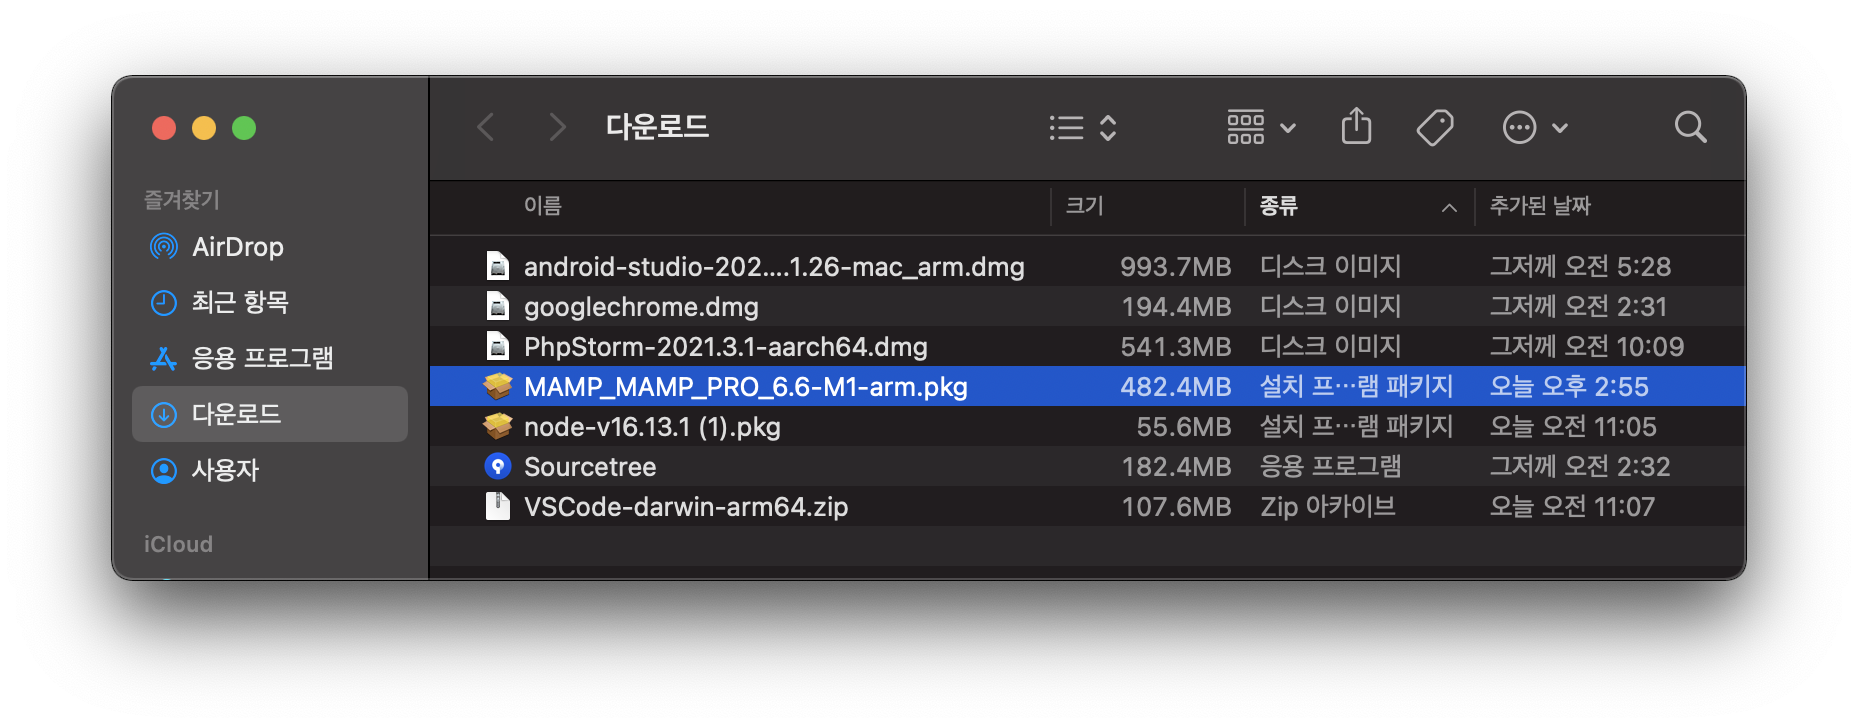1858x728 pixels.
Task: Click the user icon beside 사용자
Action: coord(163,470)
